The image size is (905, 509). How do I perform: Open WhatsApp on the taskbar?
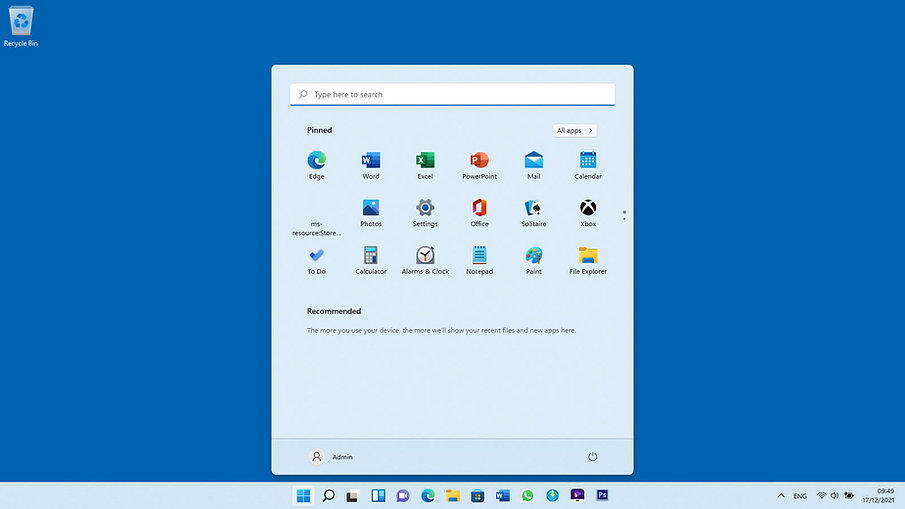pos(527,495)
